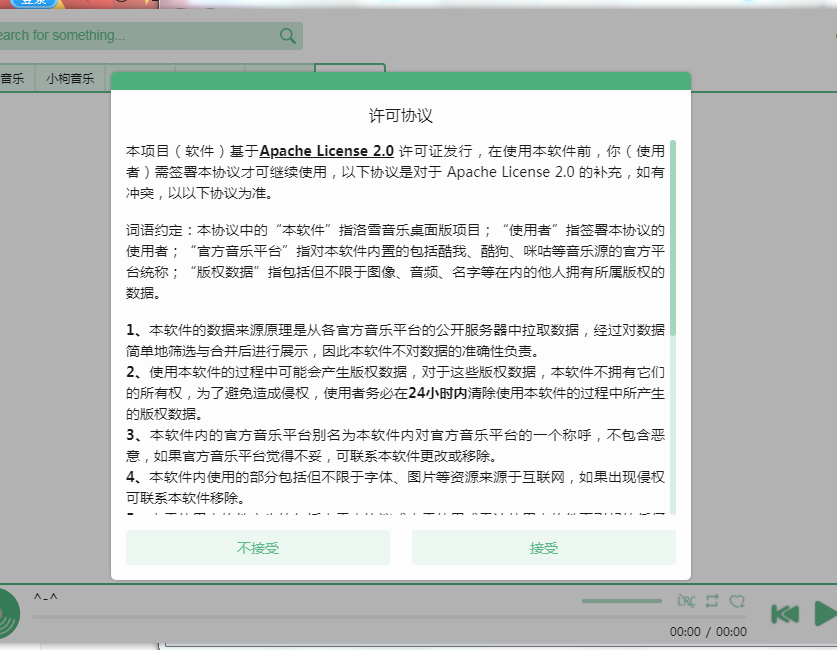Click the bold 24小时内 text
837x650 pixels.
pos(438,393)
